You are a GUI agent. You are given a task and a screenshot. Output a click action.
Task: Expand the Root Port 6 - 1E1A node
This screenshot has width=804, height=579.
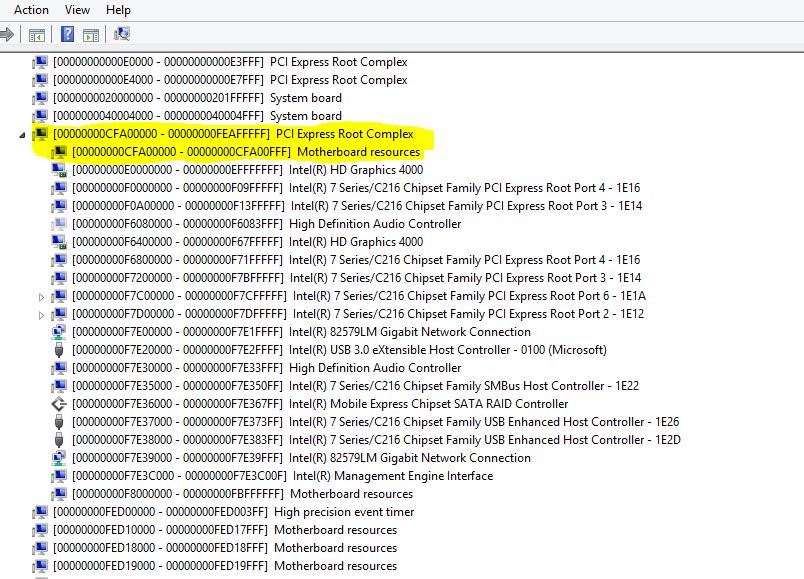(42, 297)
